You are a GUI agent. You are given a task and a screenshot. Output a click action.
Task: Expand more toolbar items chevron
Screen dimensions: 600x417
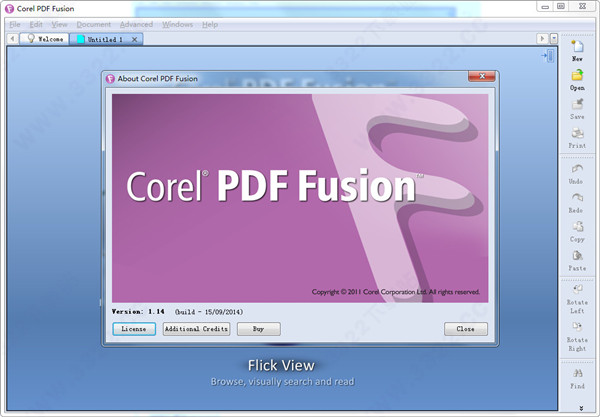pos(581,408)
